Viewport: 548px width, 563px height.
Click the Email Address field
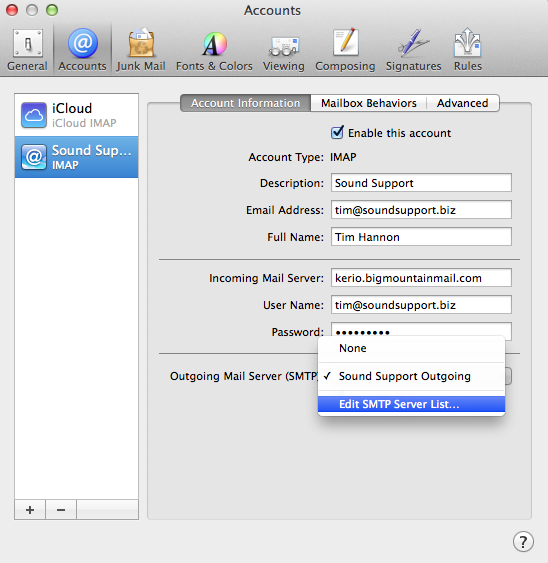pyautogui.click(x=421, y=210)
